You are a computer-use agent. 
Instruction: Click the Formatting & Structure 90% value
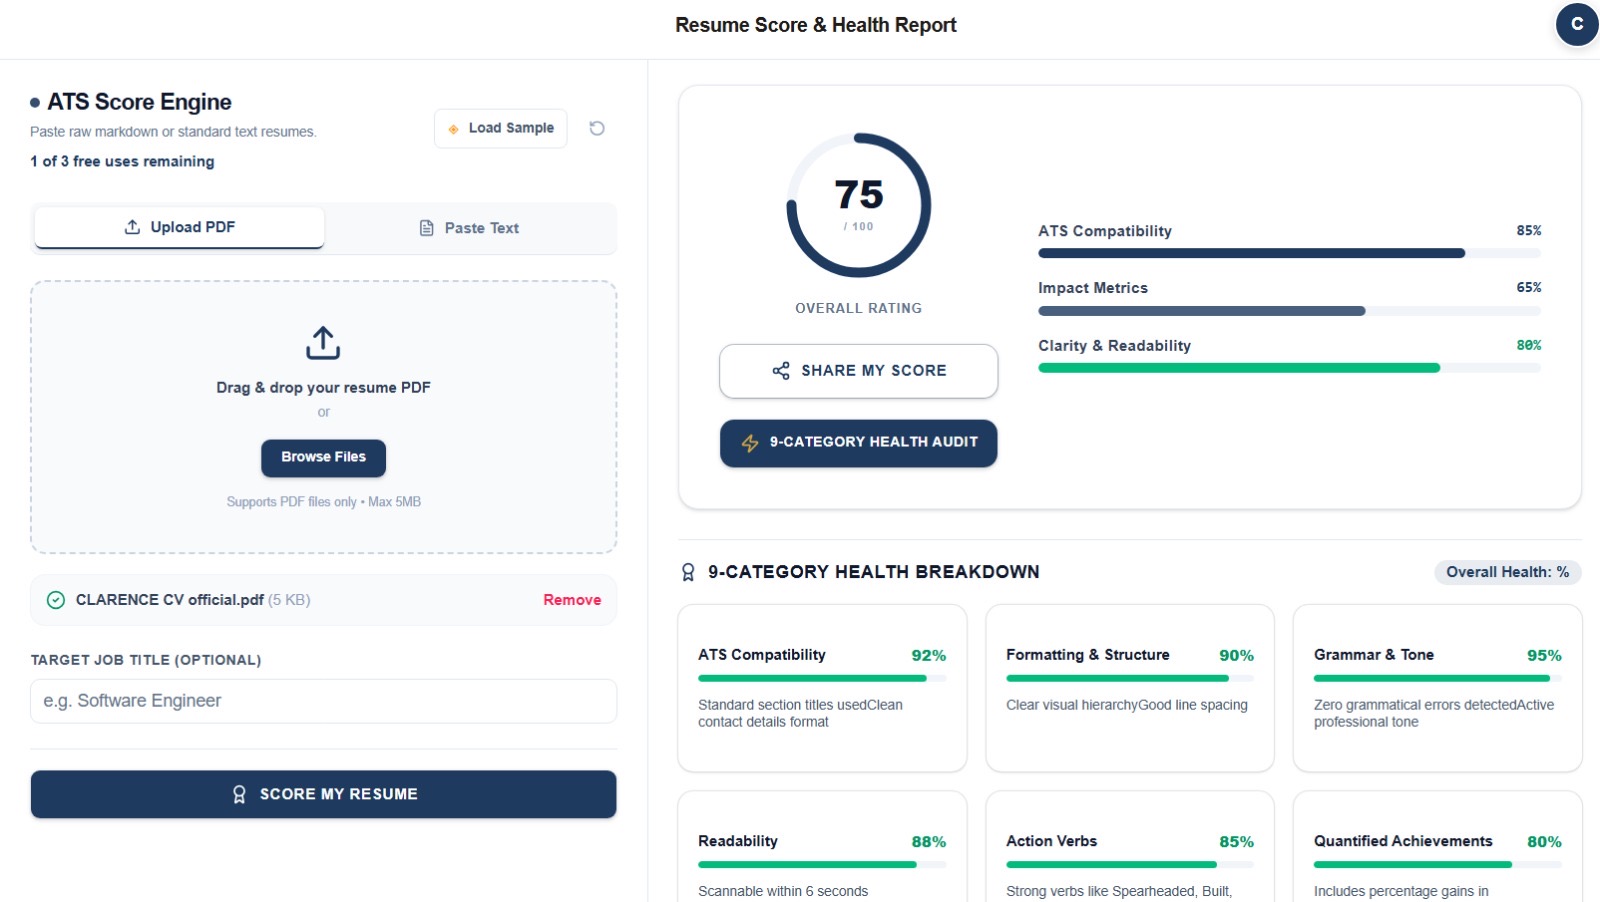tap(1236, 656)
